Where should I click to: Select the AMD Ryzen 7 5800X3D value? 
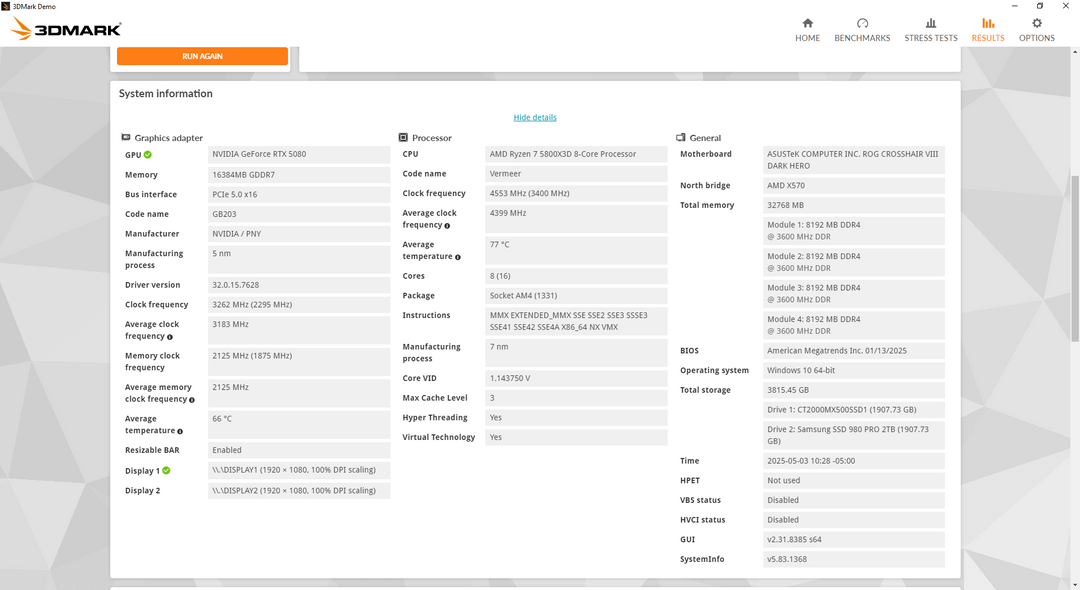tap(576, 154)
